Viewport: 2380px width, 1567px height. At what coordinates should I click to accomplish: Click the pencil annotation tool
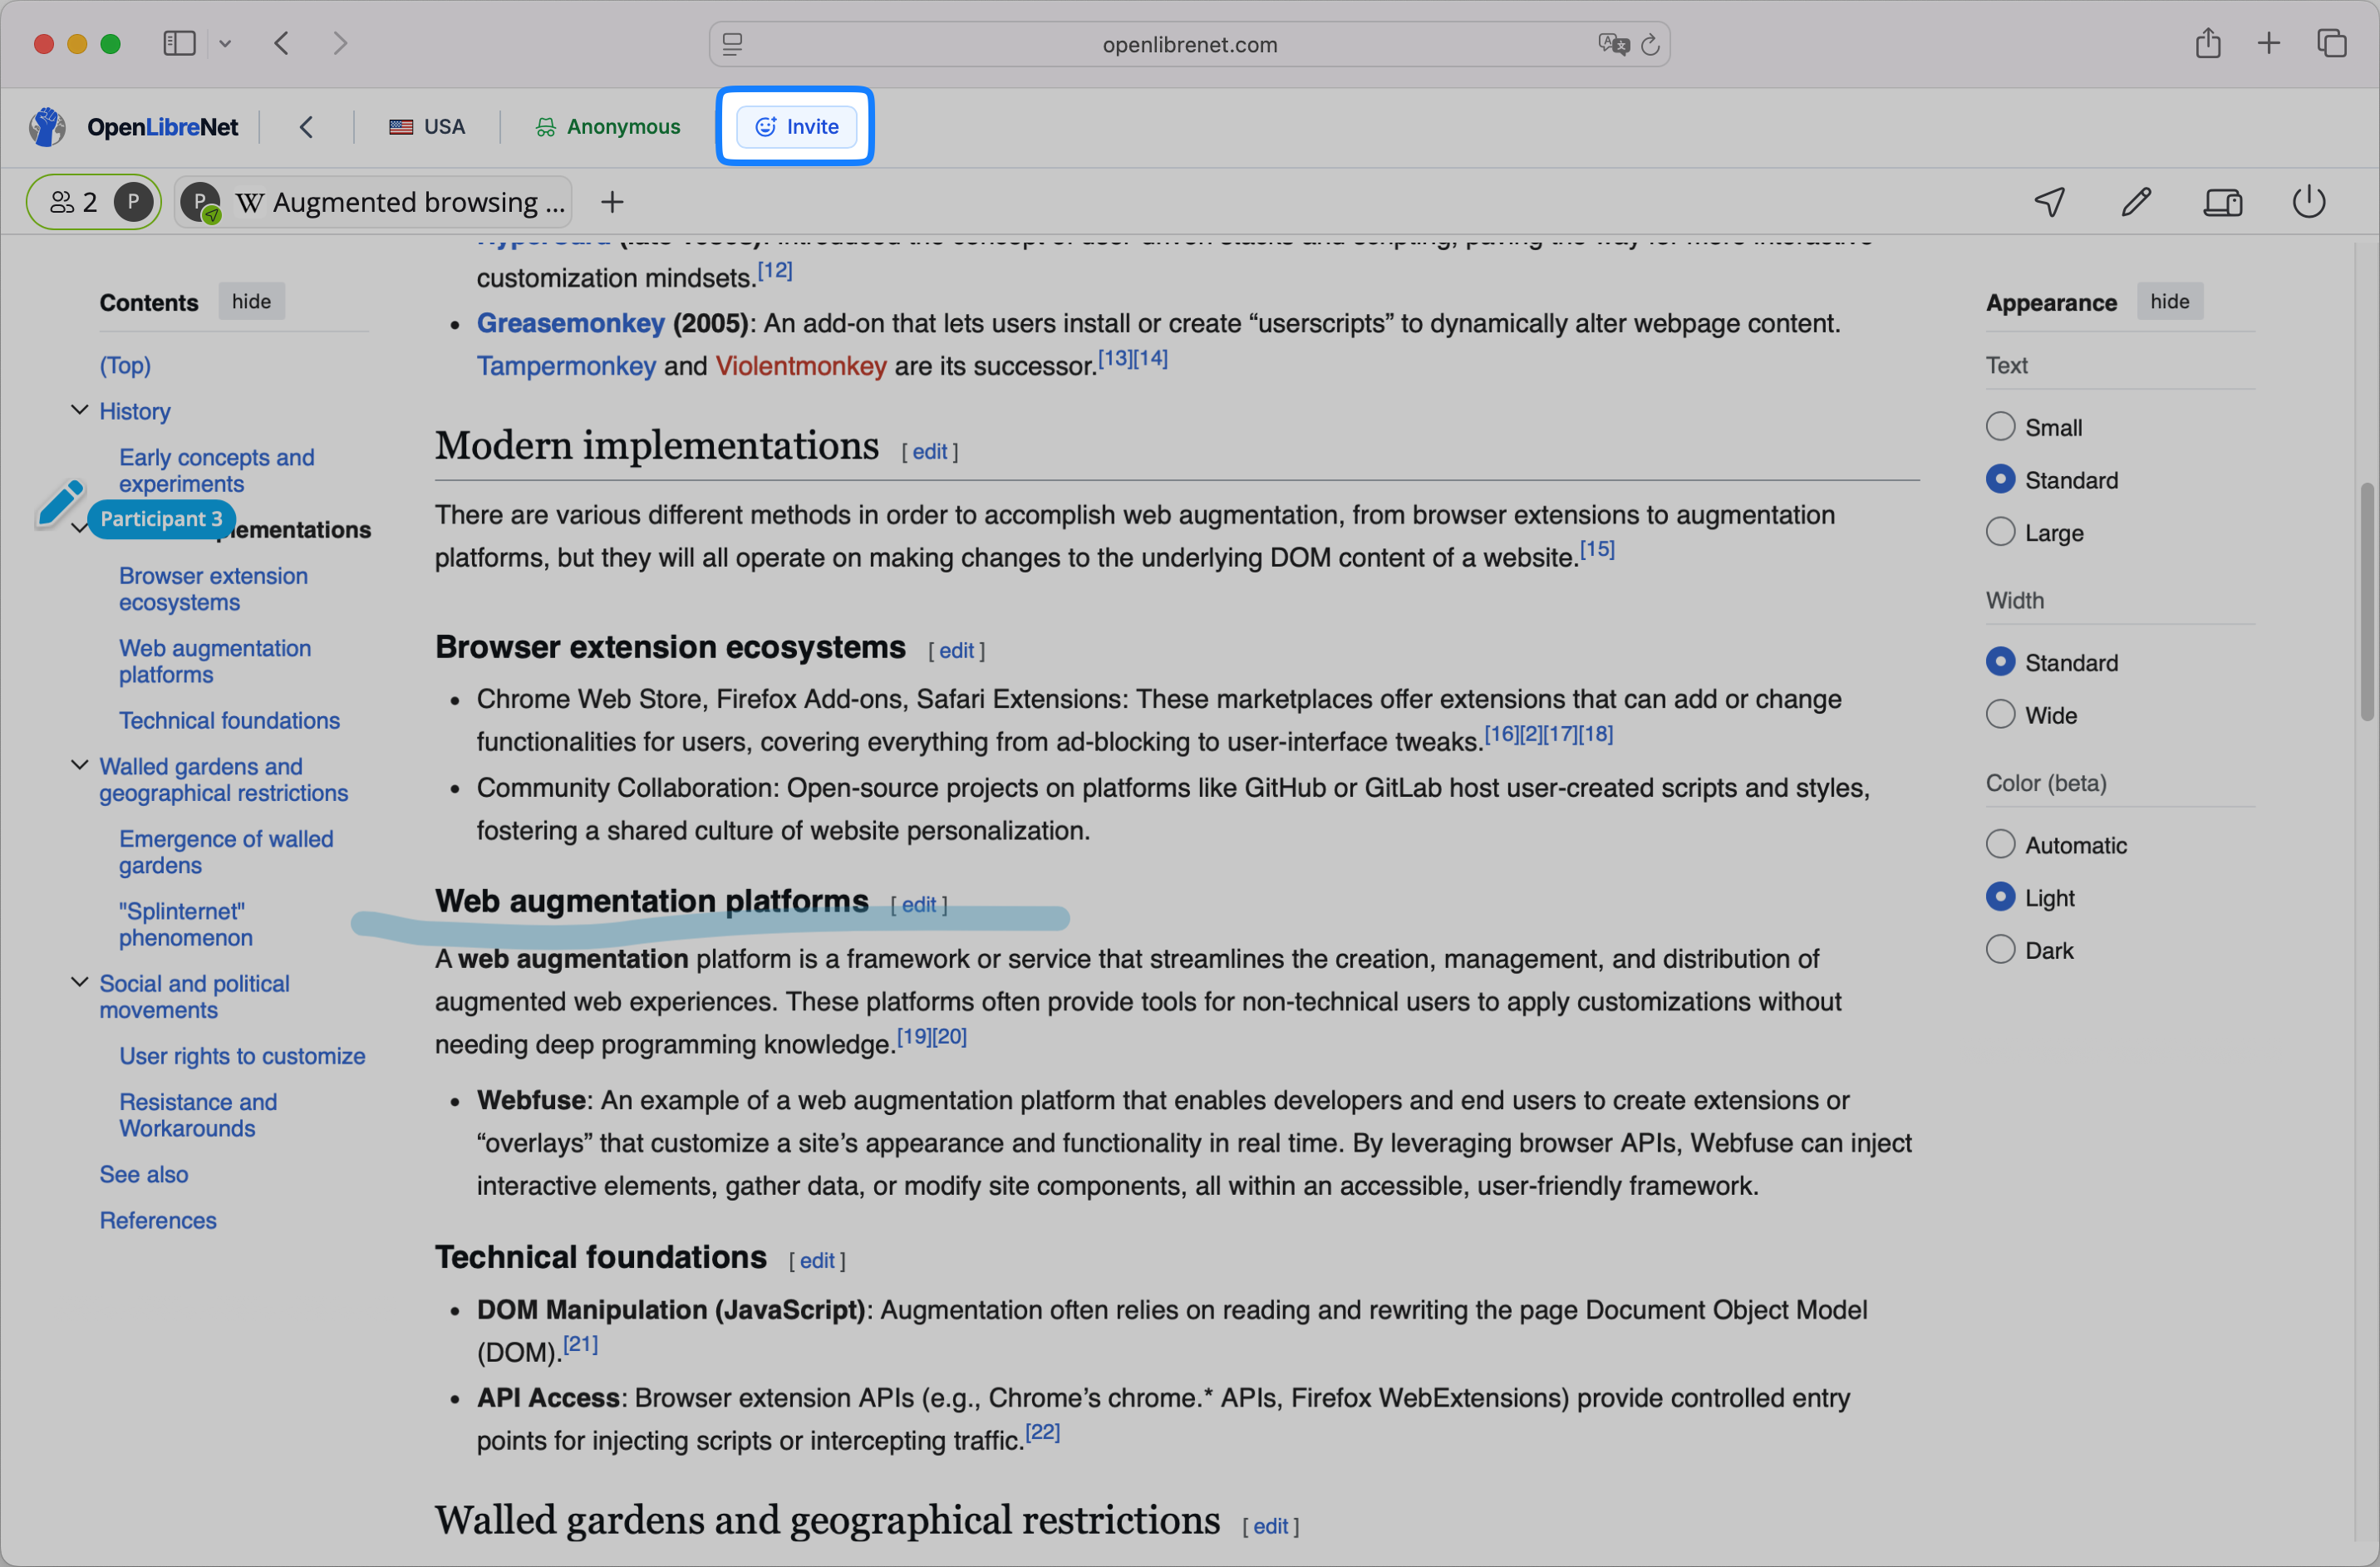2136,201
